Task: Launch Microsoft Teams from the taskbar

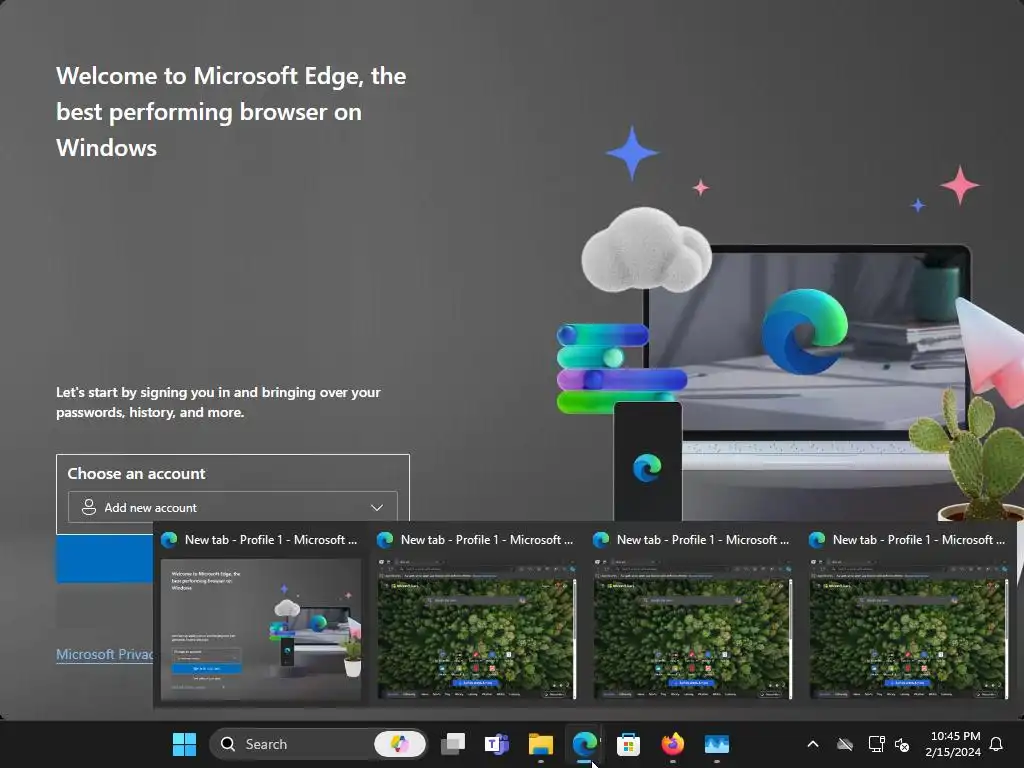Action: 496,744
